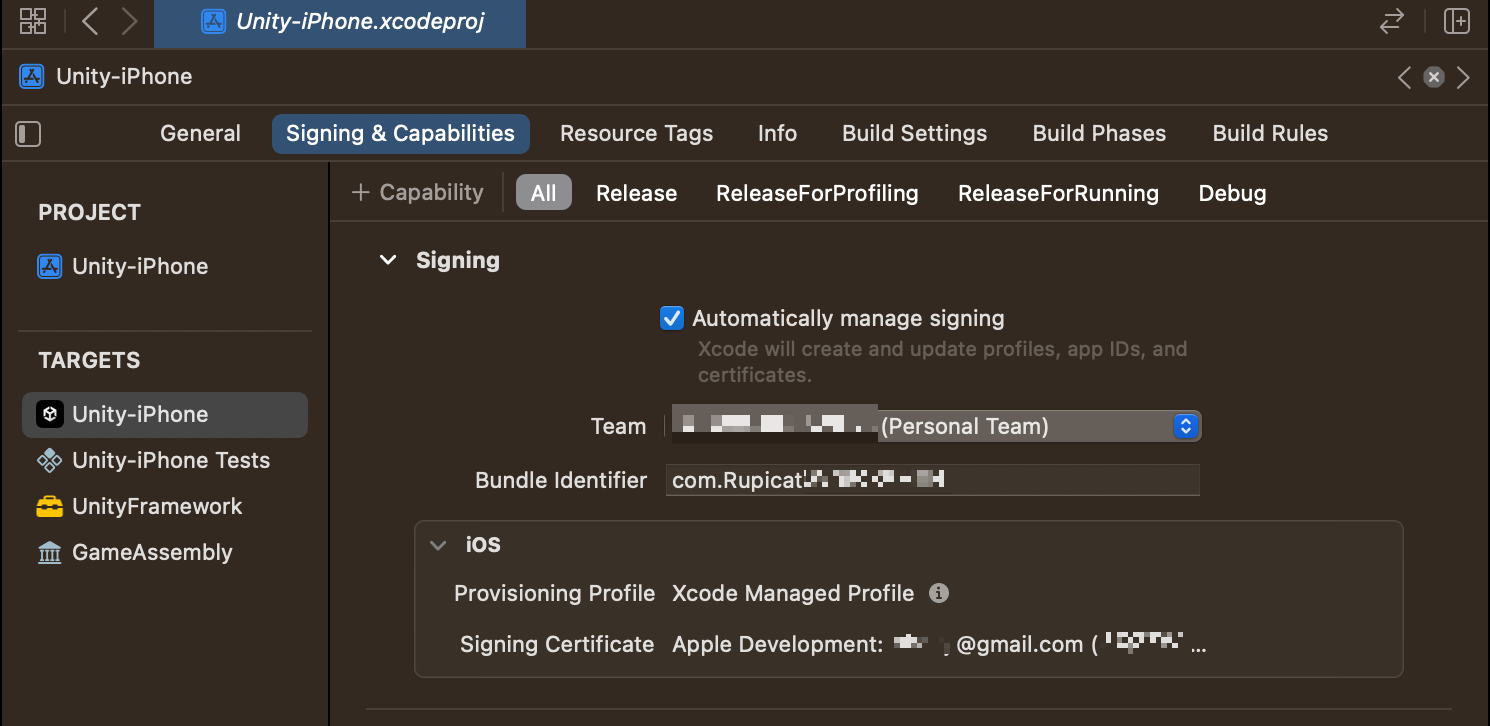The image size is (1490, 726).
Task: Click the next issue chevron in jump bar
Action: pos(1463,77)
